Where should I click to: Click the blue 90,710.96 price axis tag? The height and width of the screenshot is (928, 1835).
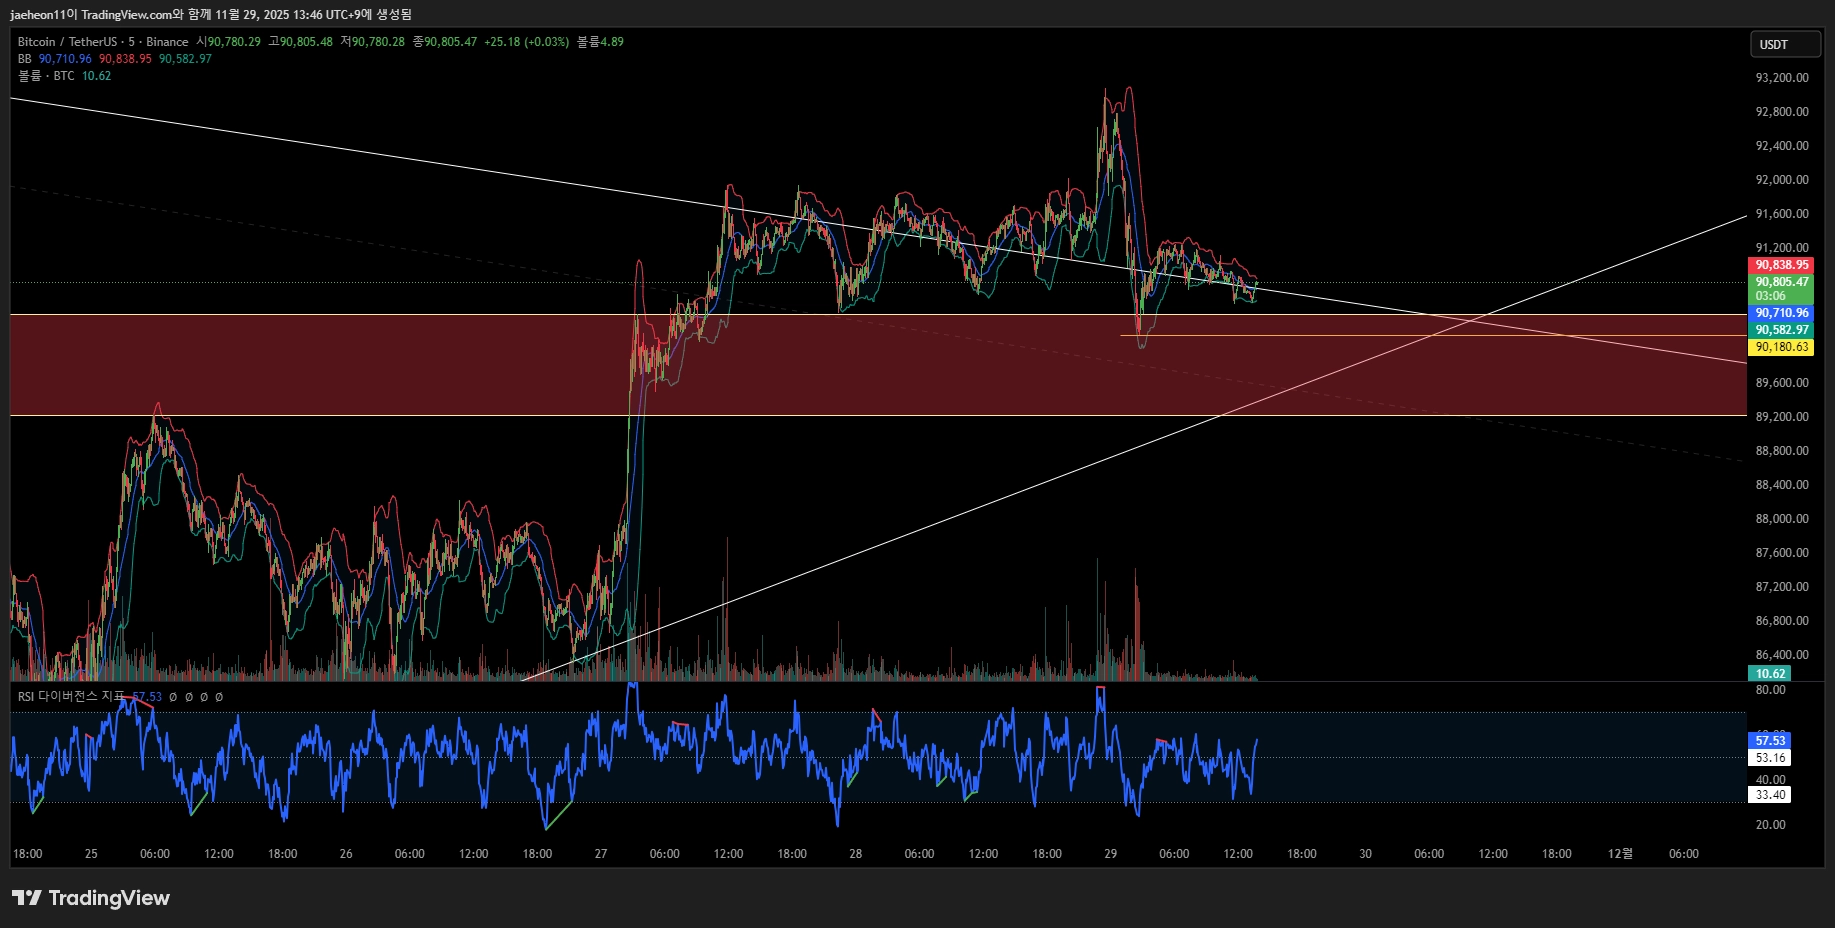(1781, 313)
